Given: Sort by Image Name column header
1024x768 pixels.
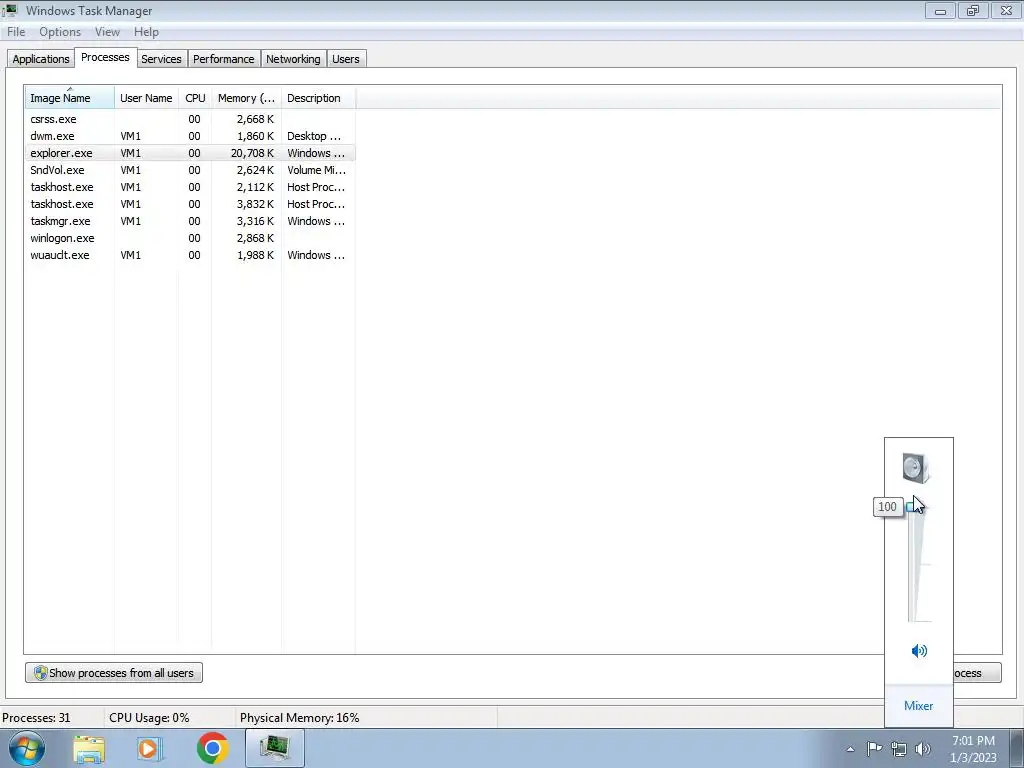Looking at the screenshot, I should (70, 98).
